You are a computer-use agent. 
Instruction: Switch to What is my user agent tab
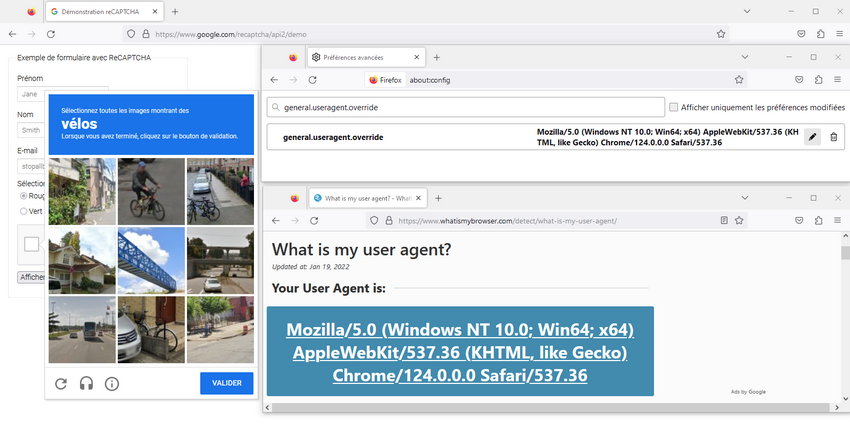(x=369, y=198)
